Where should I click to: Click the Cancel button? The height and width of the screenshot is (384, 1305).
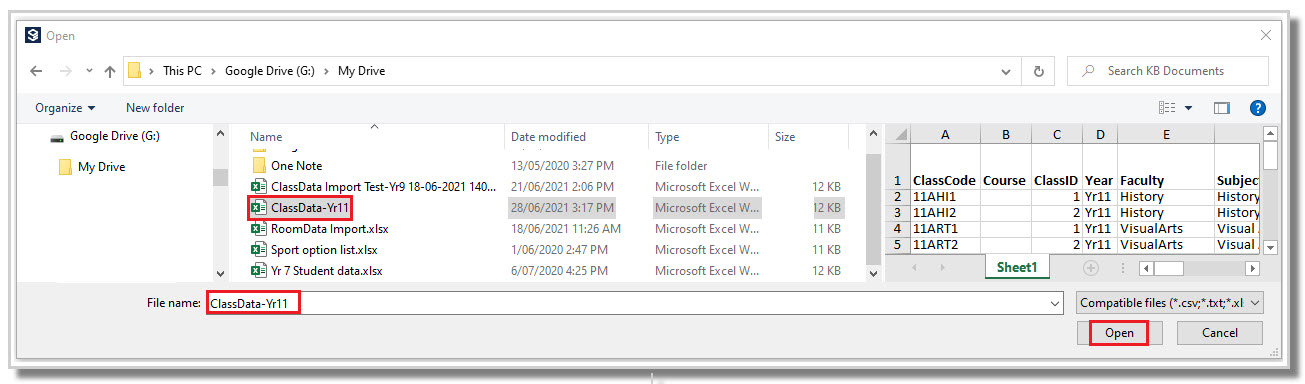[x=1220, y=333]
